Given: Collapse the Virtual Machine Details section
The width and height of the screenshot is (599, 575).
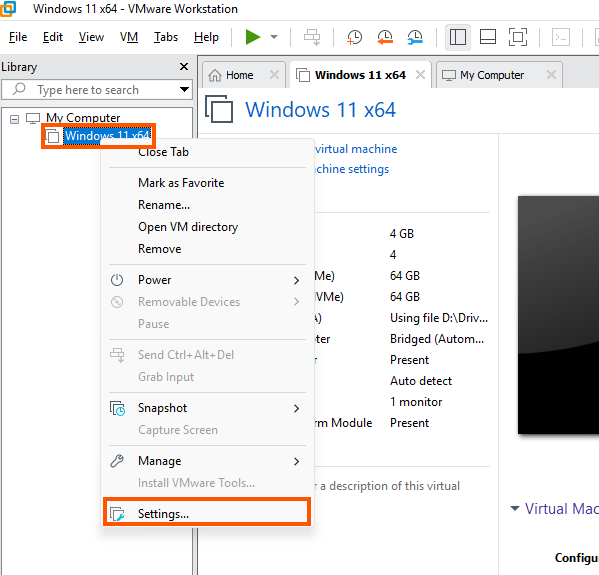Looking at the screenshot, I should coord(515,509).
